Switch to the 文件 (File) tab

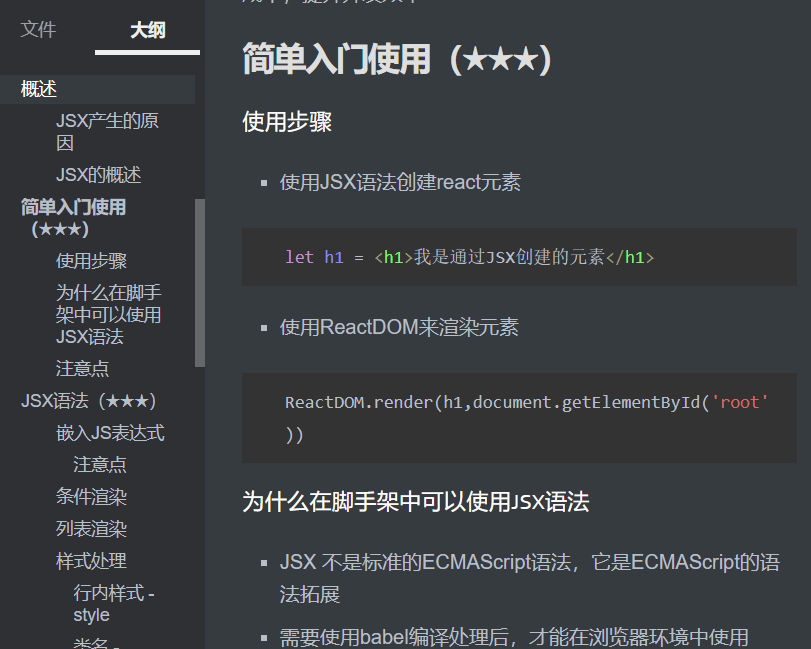(x=38, y=30)
